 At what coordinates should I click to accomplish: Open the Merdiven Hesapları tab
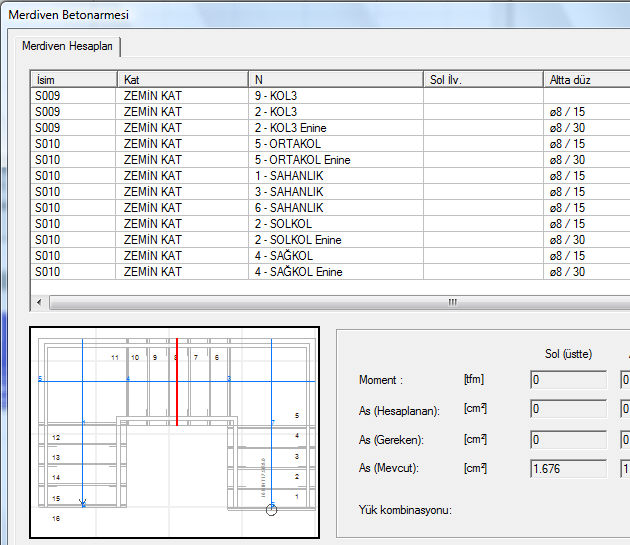pos(68,46)
